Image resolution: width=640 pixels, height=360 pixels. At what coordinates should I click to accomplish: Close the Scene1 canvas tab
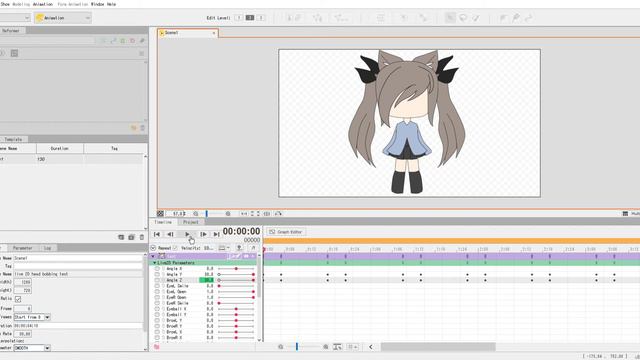coord(213,33)
